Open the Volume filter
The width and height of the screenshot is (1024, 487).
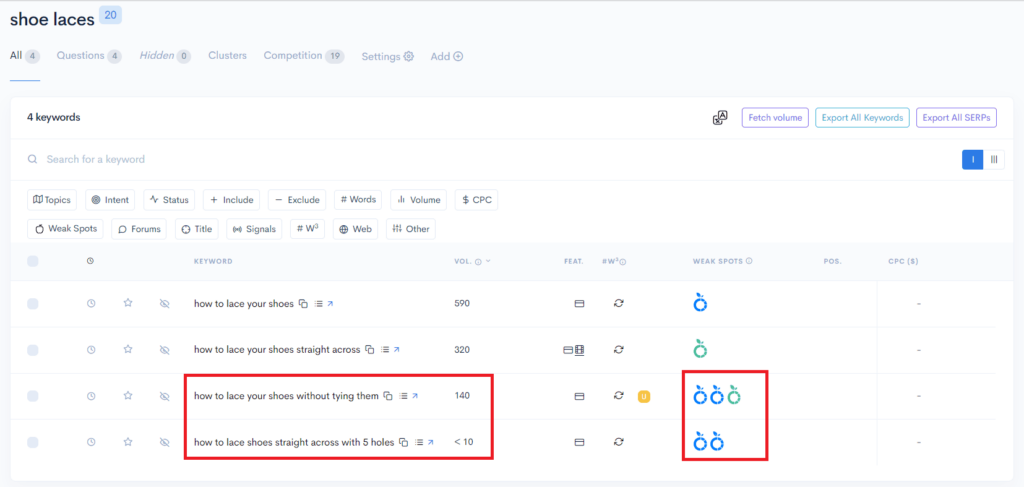419,200
